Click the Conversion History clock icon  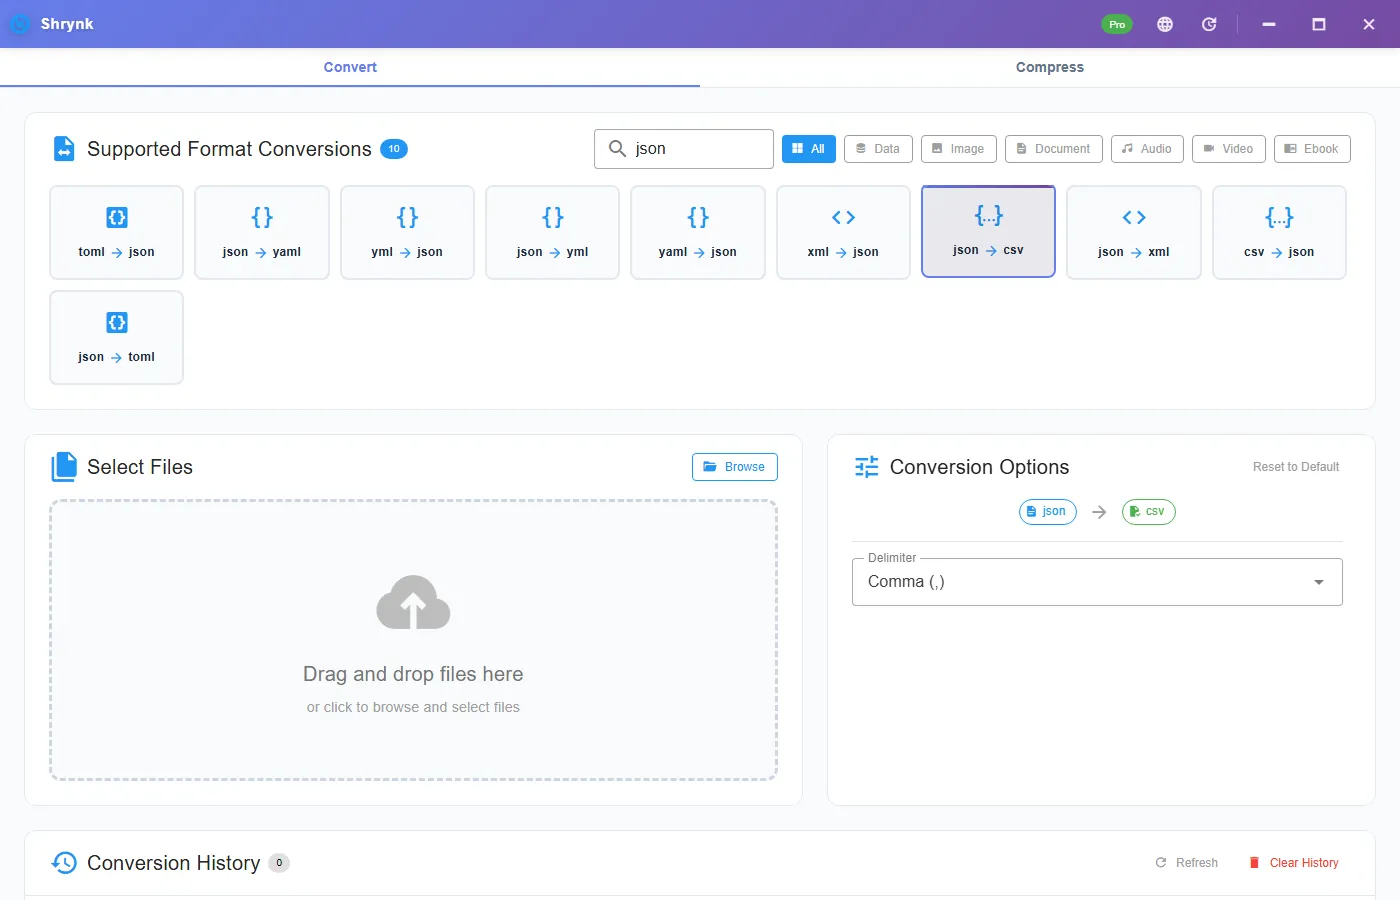(64, 863)
